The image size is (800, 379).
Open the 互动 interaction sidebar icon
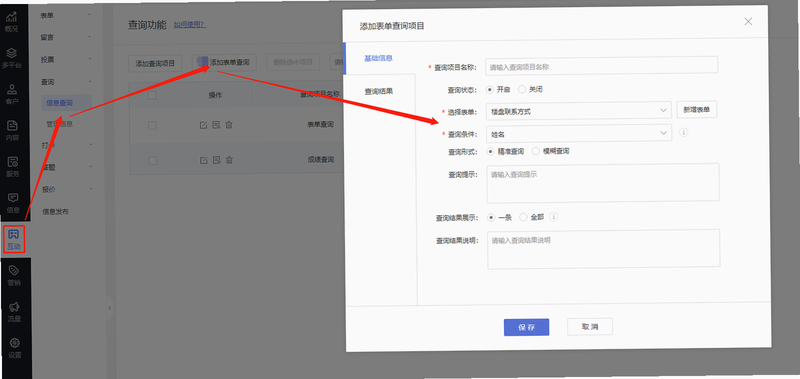14,240
